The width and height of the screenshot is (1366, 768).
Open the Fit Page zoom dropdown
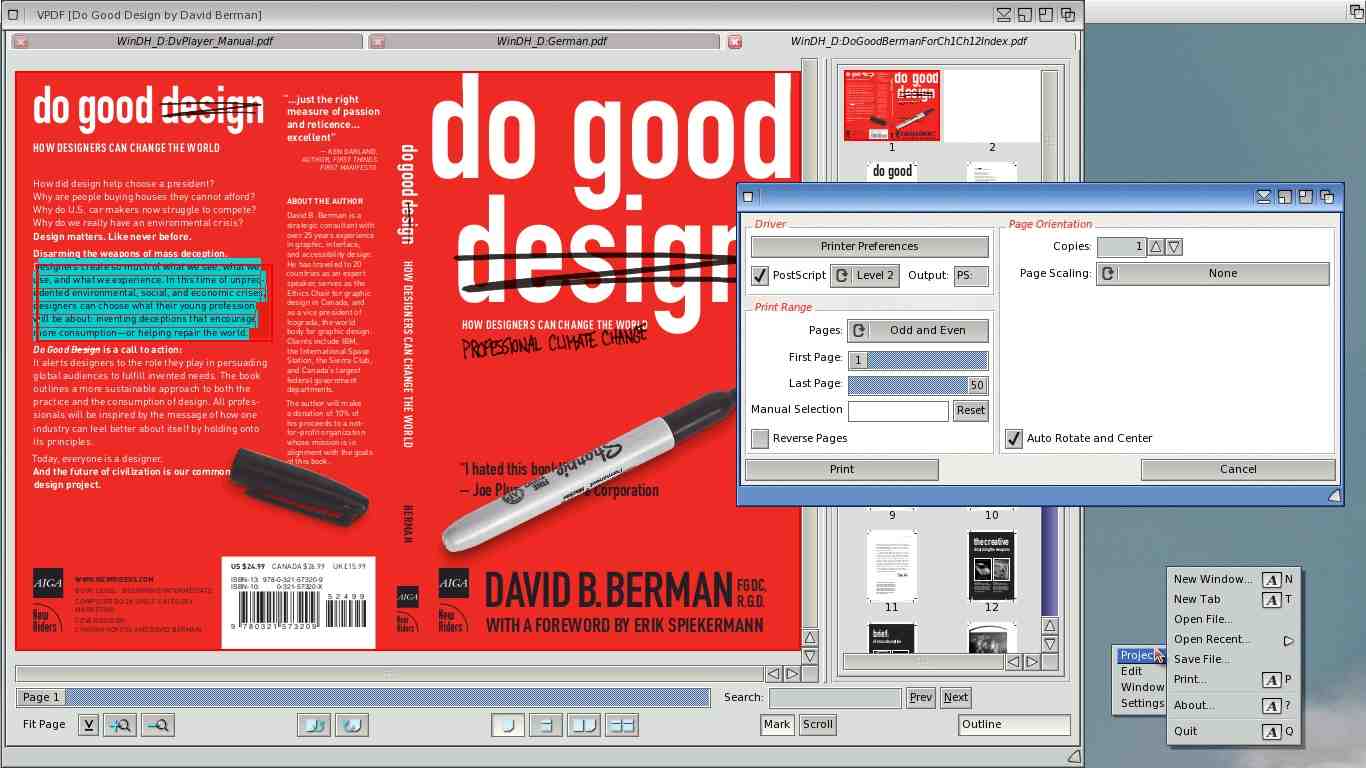[89, 725]
